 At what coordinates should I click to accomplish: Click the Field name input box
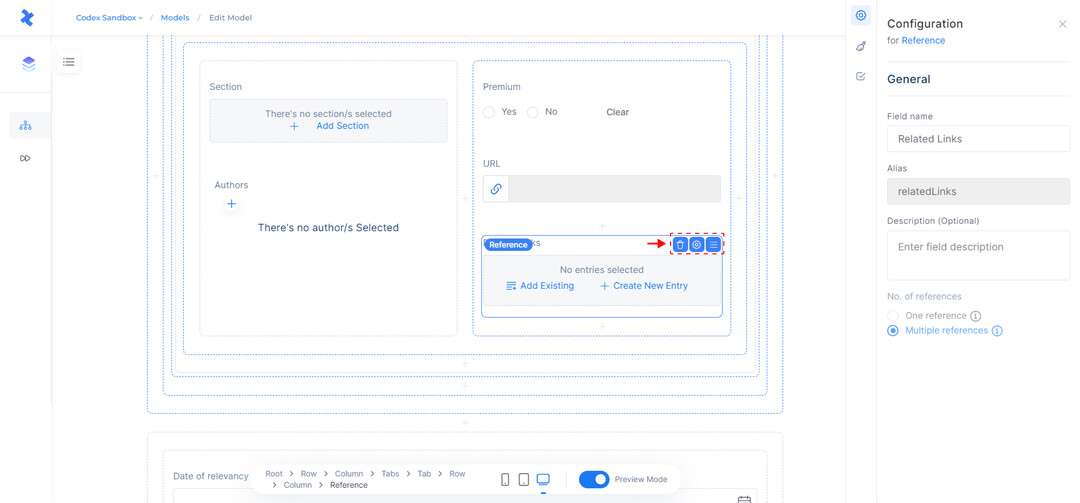click(977, 139)
